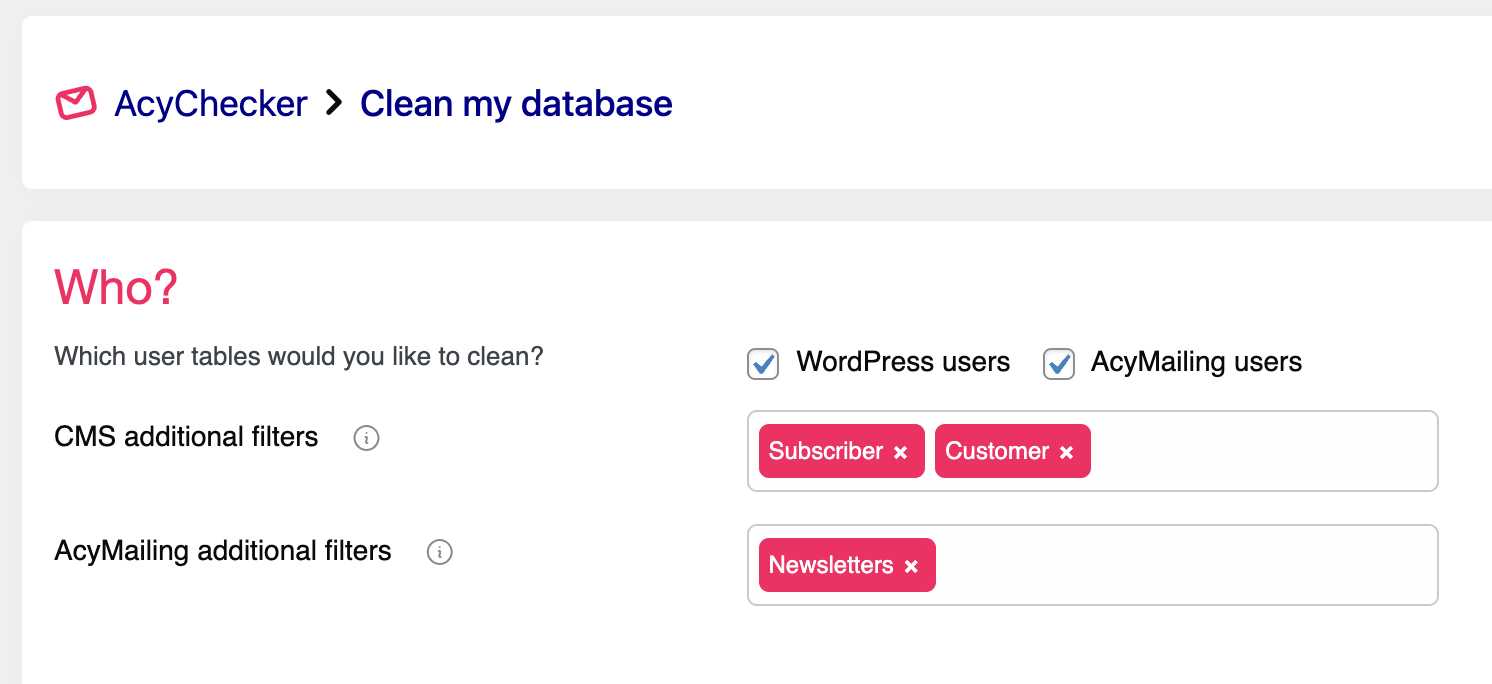Click the AcyMailing additional filters label
Image resolution: width=1492 pixels, height=684 pixels.
(223, 551)
